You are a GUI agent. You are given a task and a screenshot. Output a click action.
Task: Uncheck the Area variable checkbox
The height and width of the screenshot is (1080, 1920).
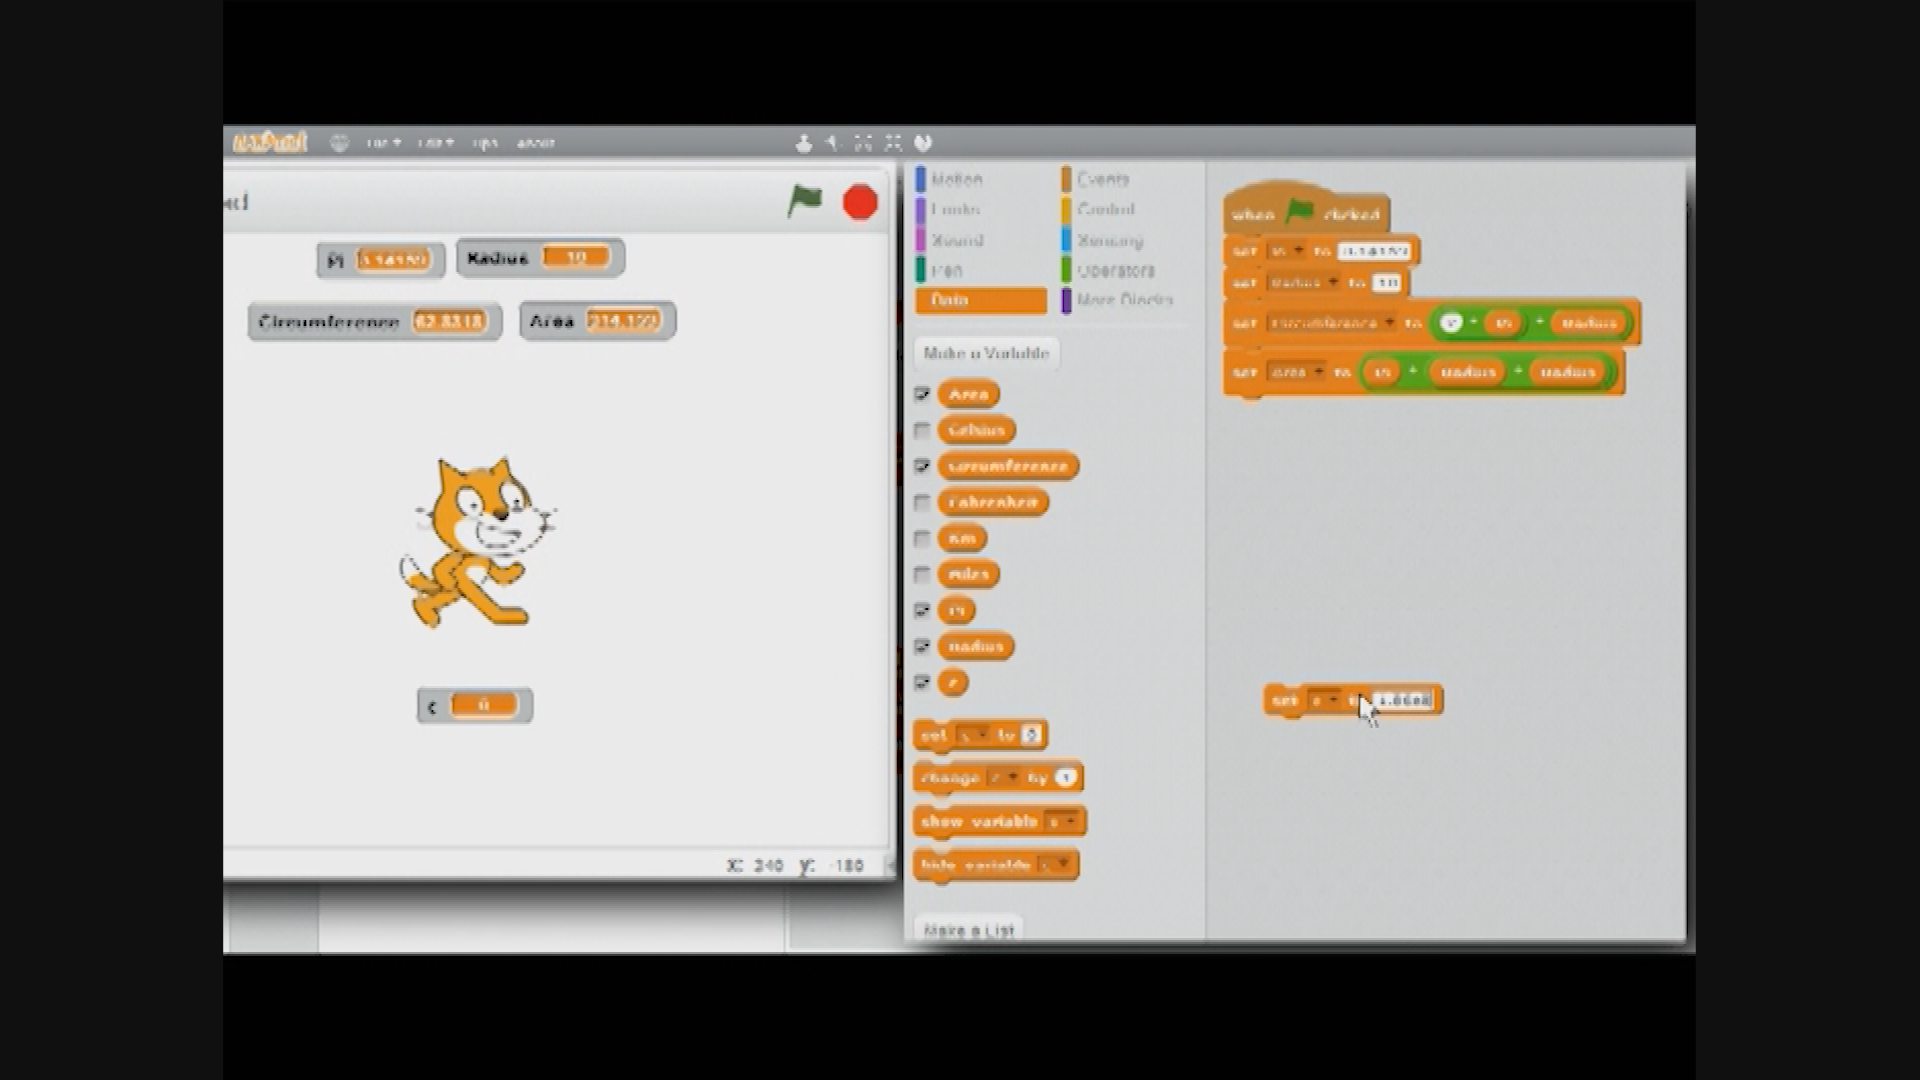pos(922,394)
